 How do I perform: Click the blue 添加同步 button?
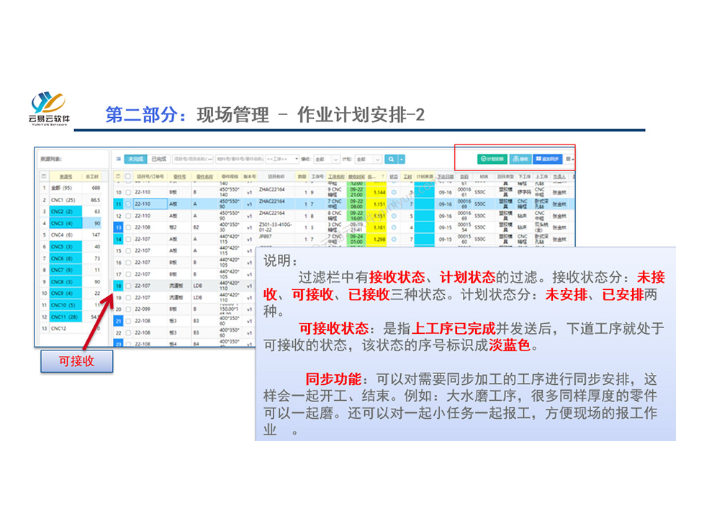coord(548,158)
